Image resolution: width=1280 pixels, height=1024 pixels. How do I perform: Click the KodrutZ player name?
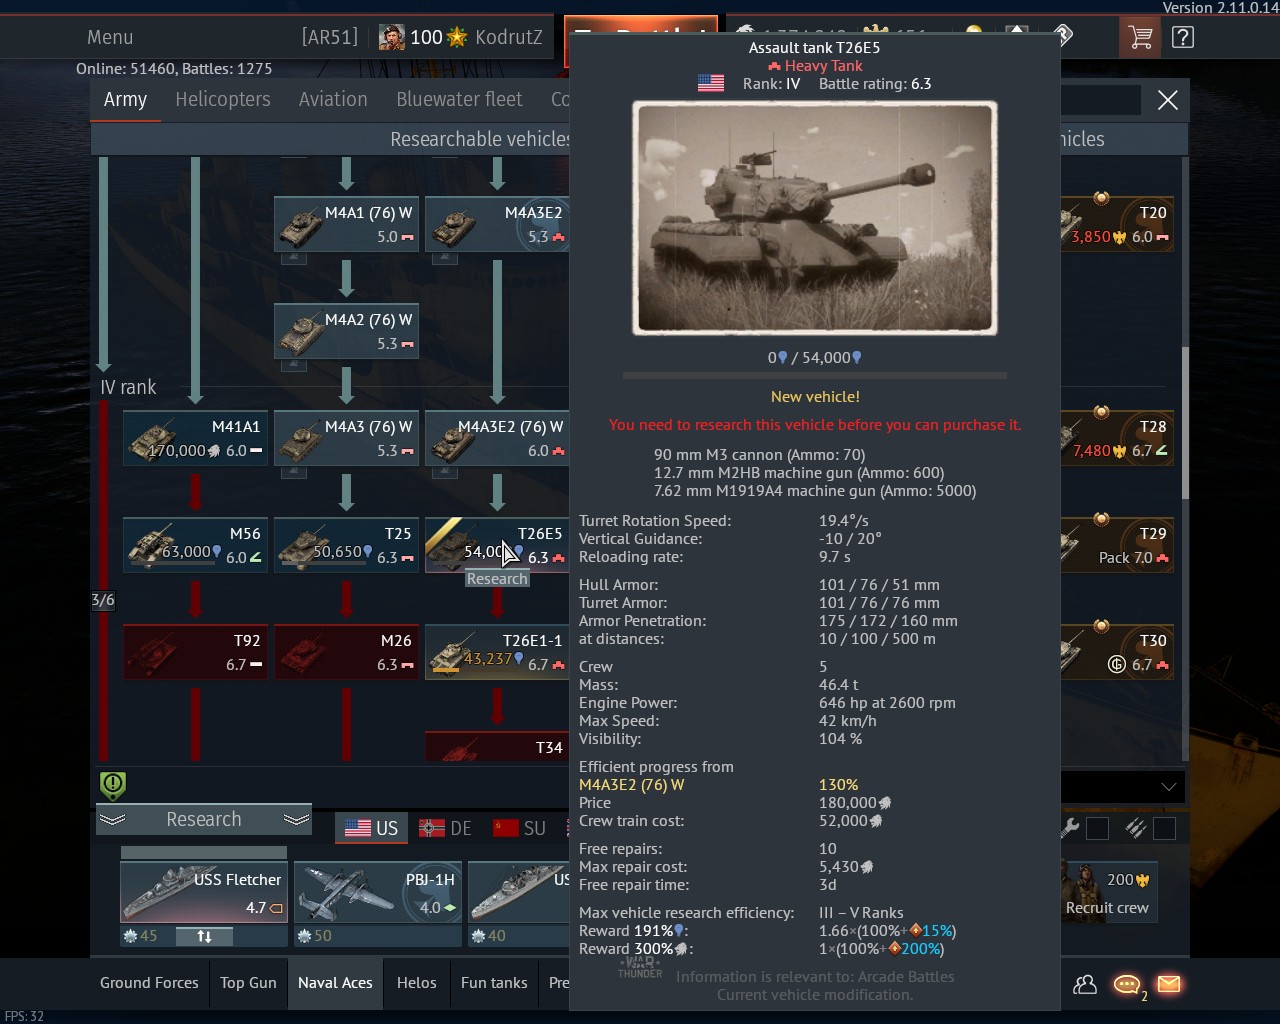[x=509, y=37]
